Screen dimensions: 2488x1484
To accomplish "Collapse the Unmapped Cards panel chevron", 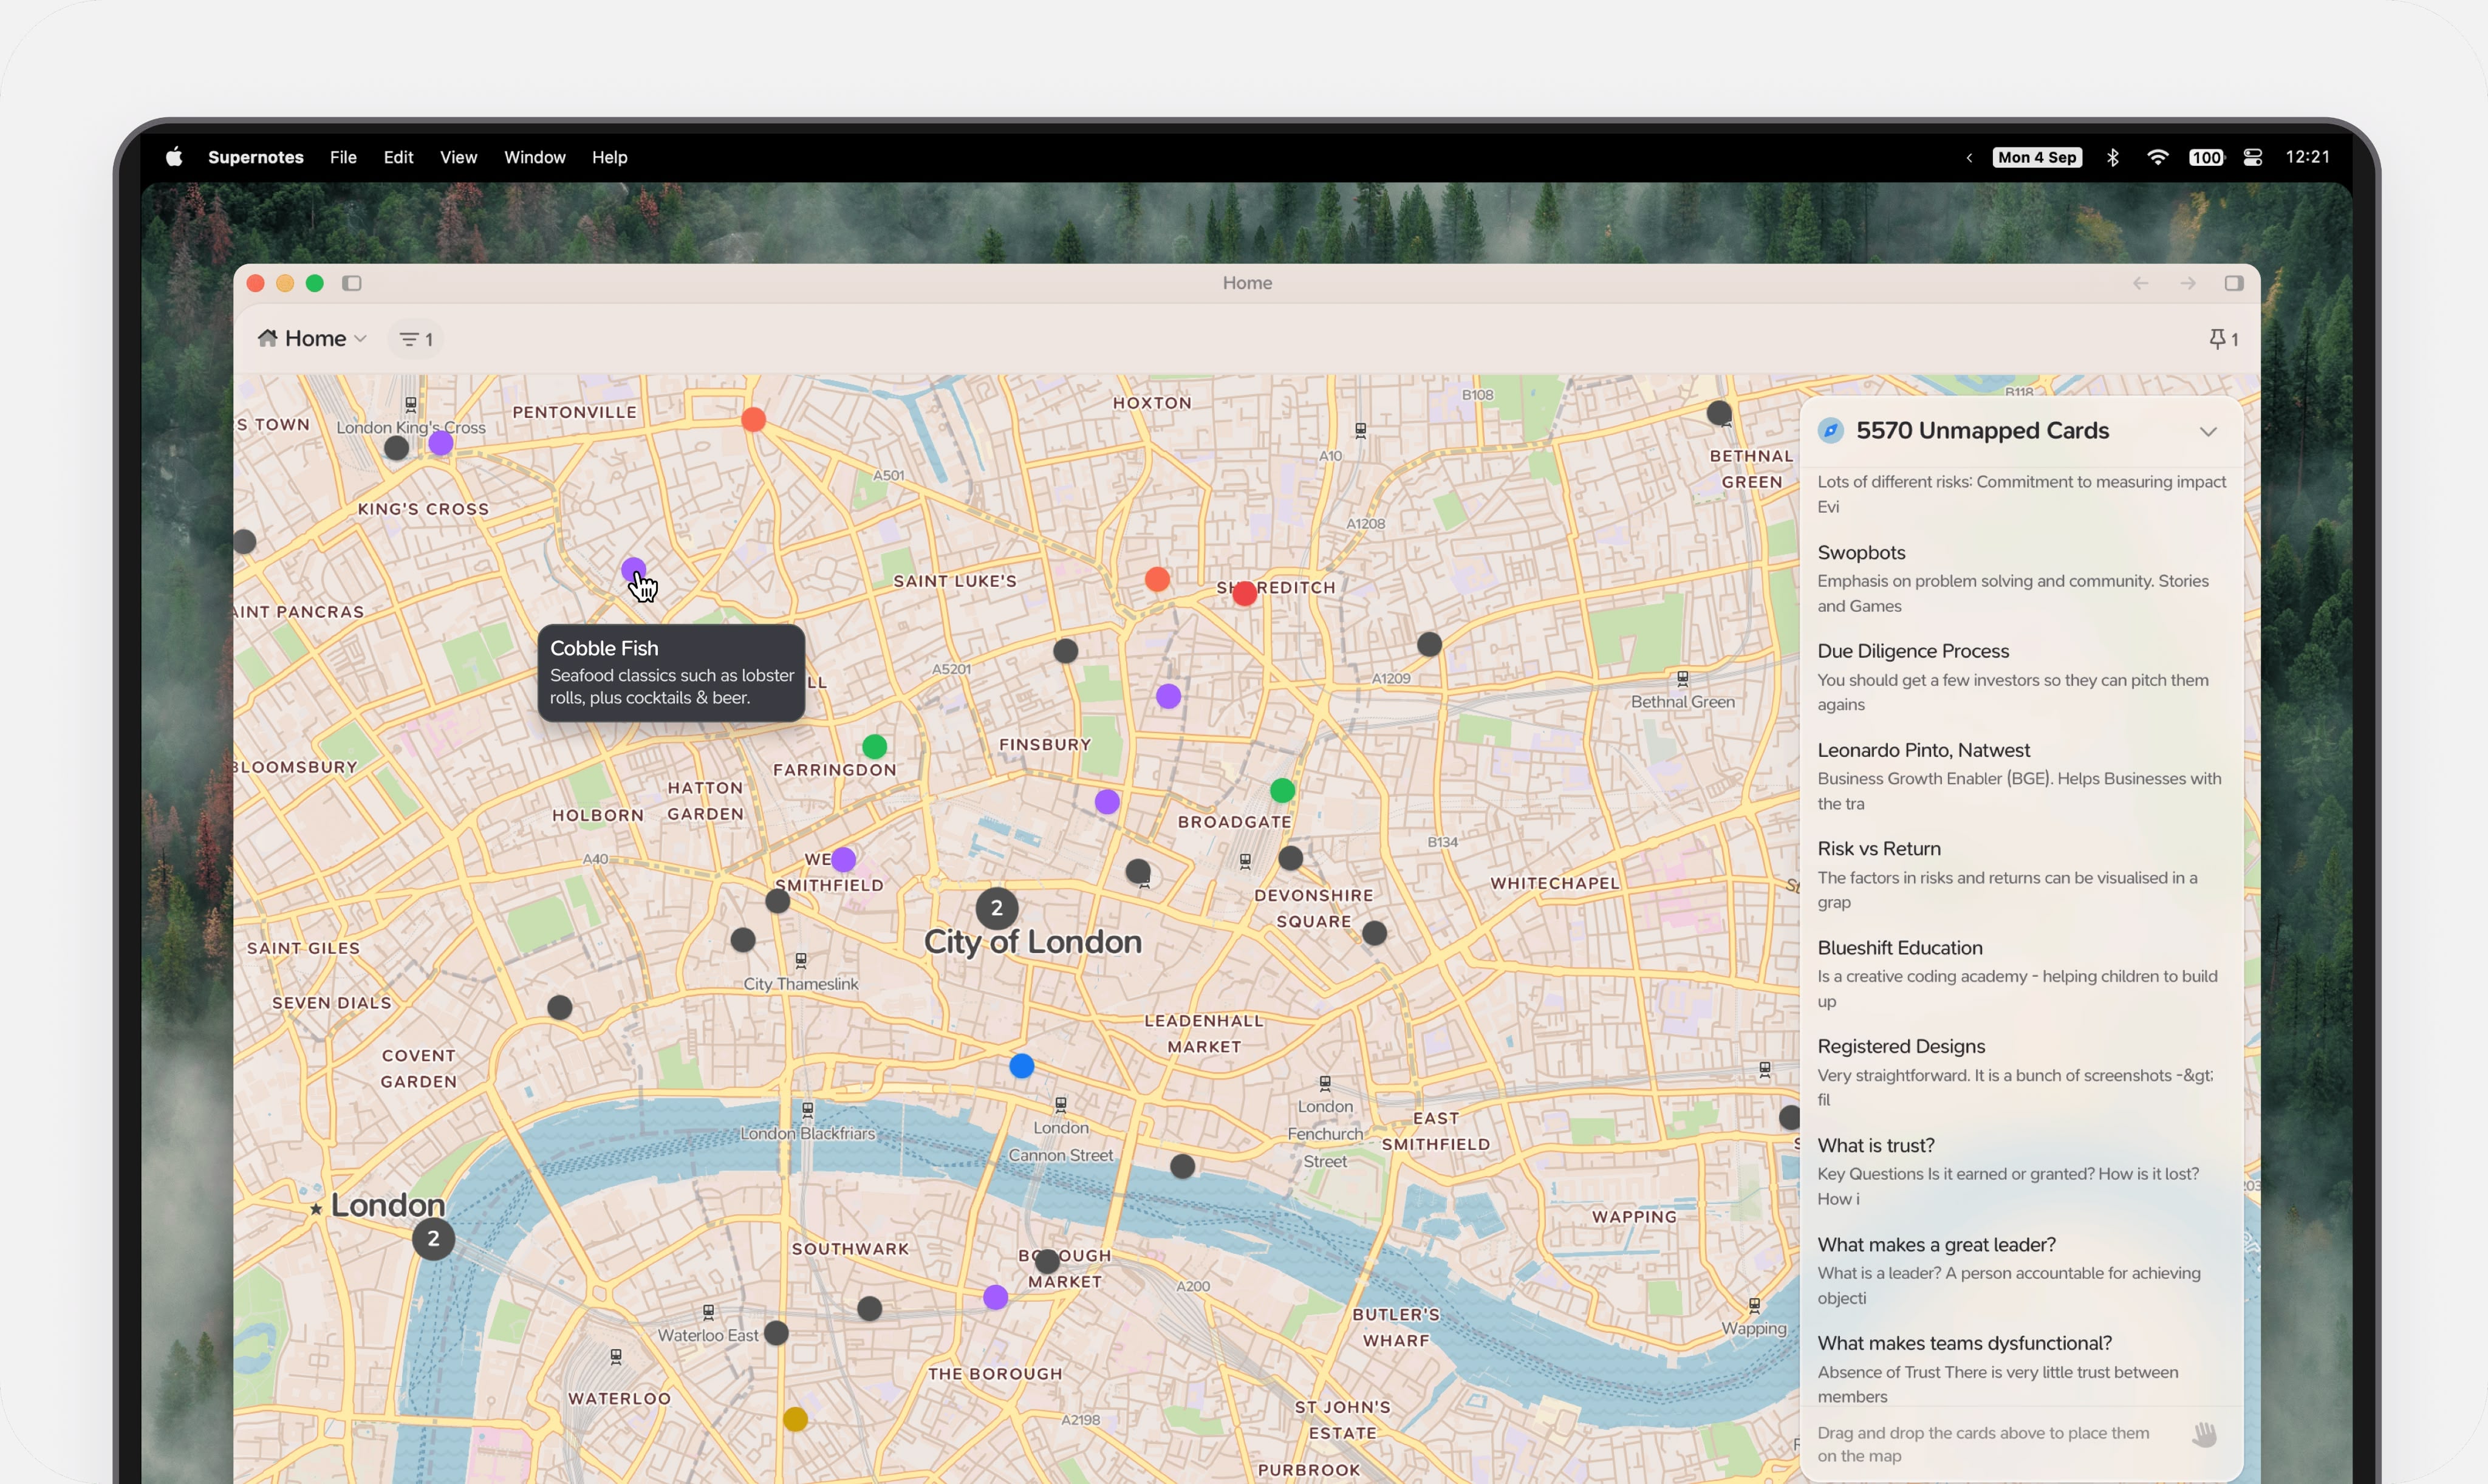I will 2208,431.
